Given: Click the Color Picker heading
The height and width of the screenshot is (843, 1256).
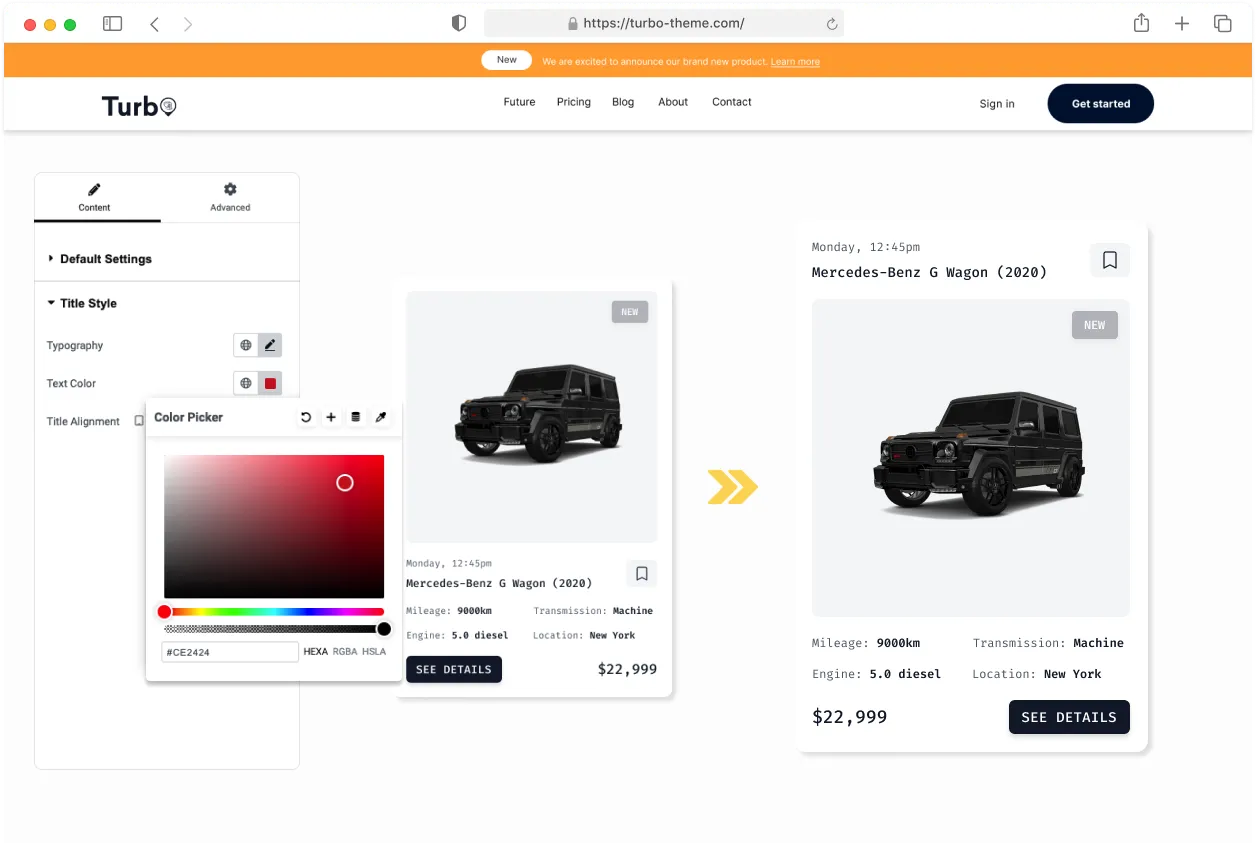Looking at the screenshot, I should click(188, 417).
